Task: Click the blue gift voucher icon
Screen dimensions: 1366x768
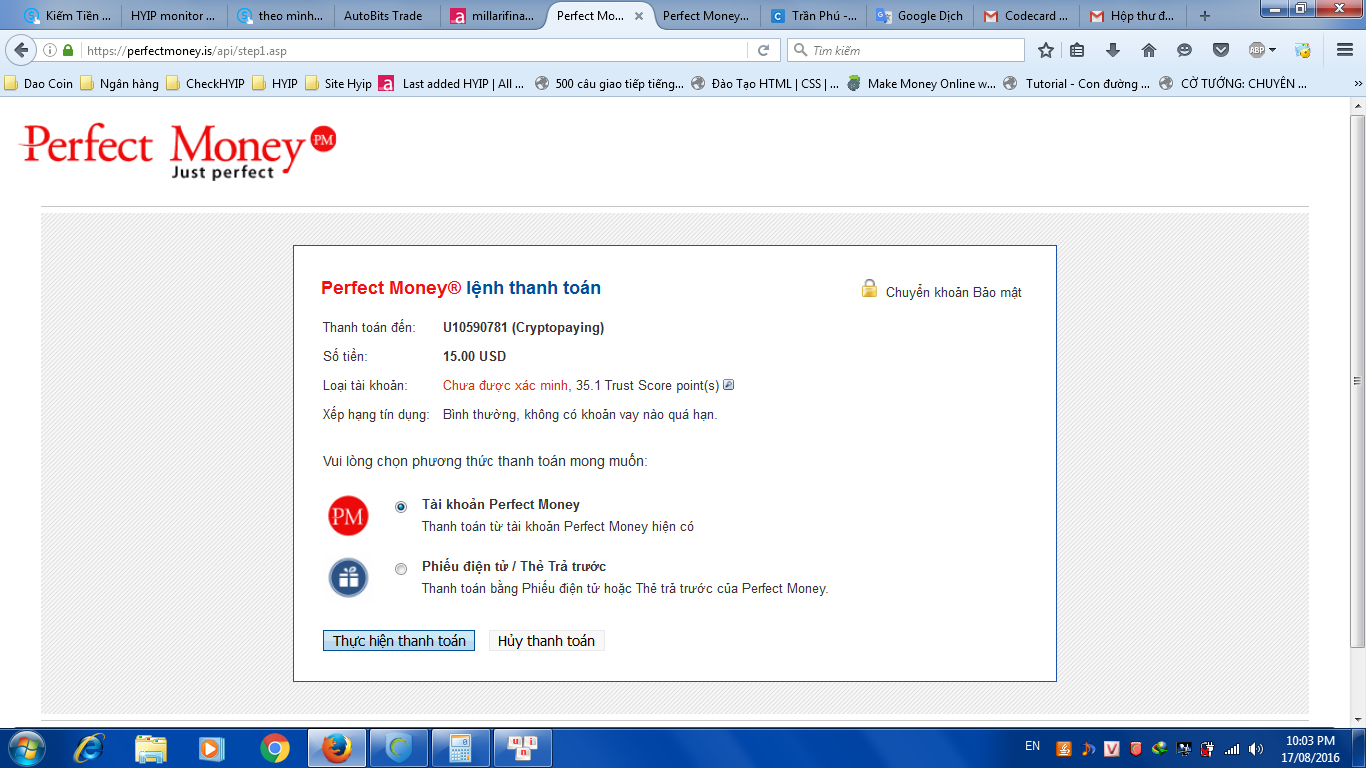Action: 348,578
